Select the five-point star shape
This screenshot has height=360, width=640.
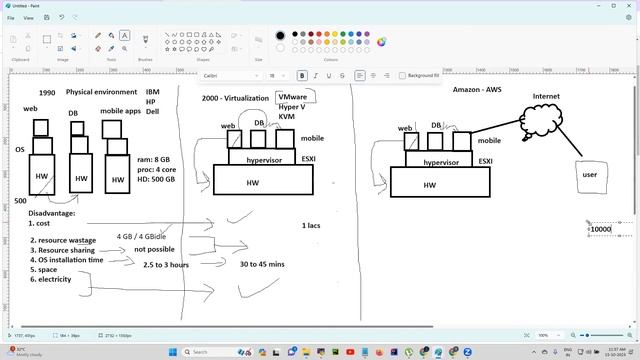(167, 49)
